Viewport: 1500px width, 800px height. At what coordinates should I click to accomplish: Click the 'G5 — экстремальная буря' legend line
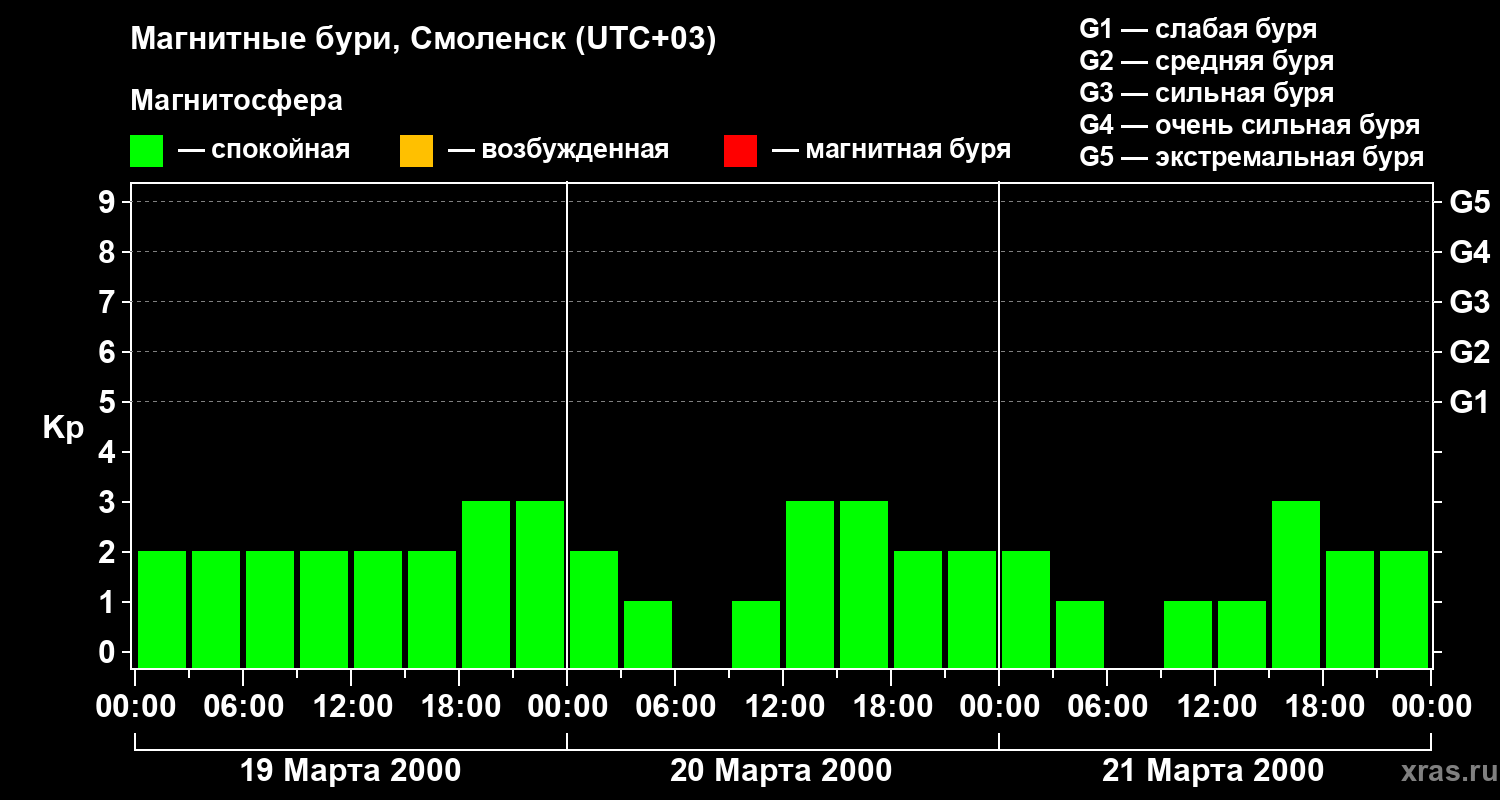click(1252, 157)
